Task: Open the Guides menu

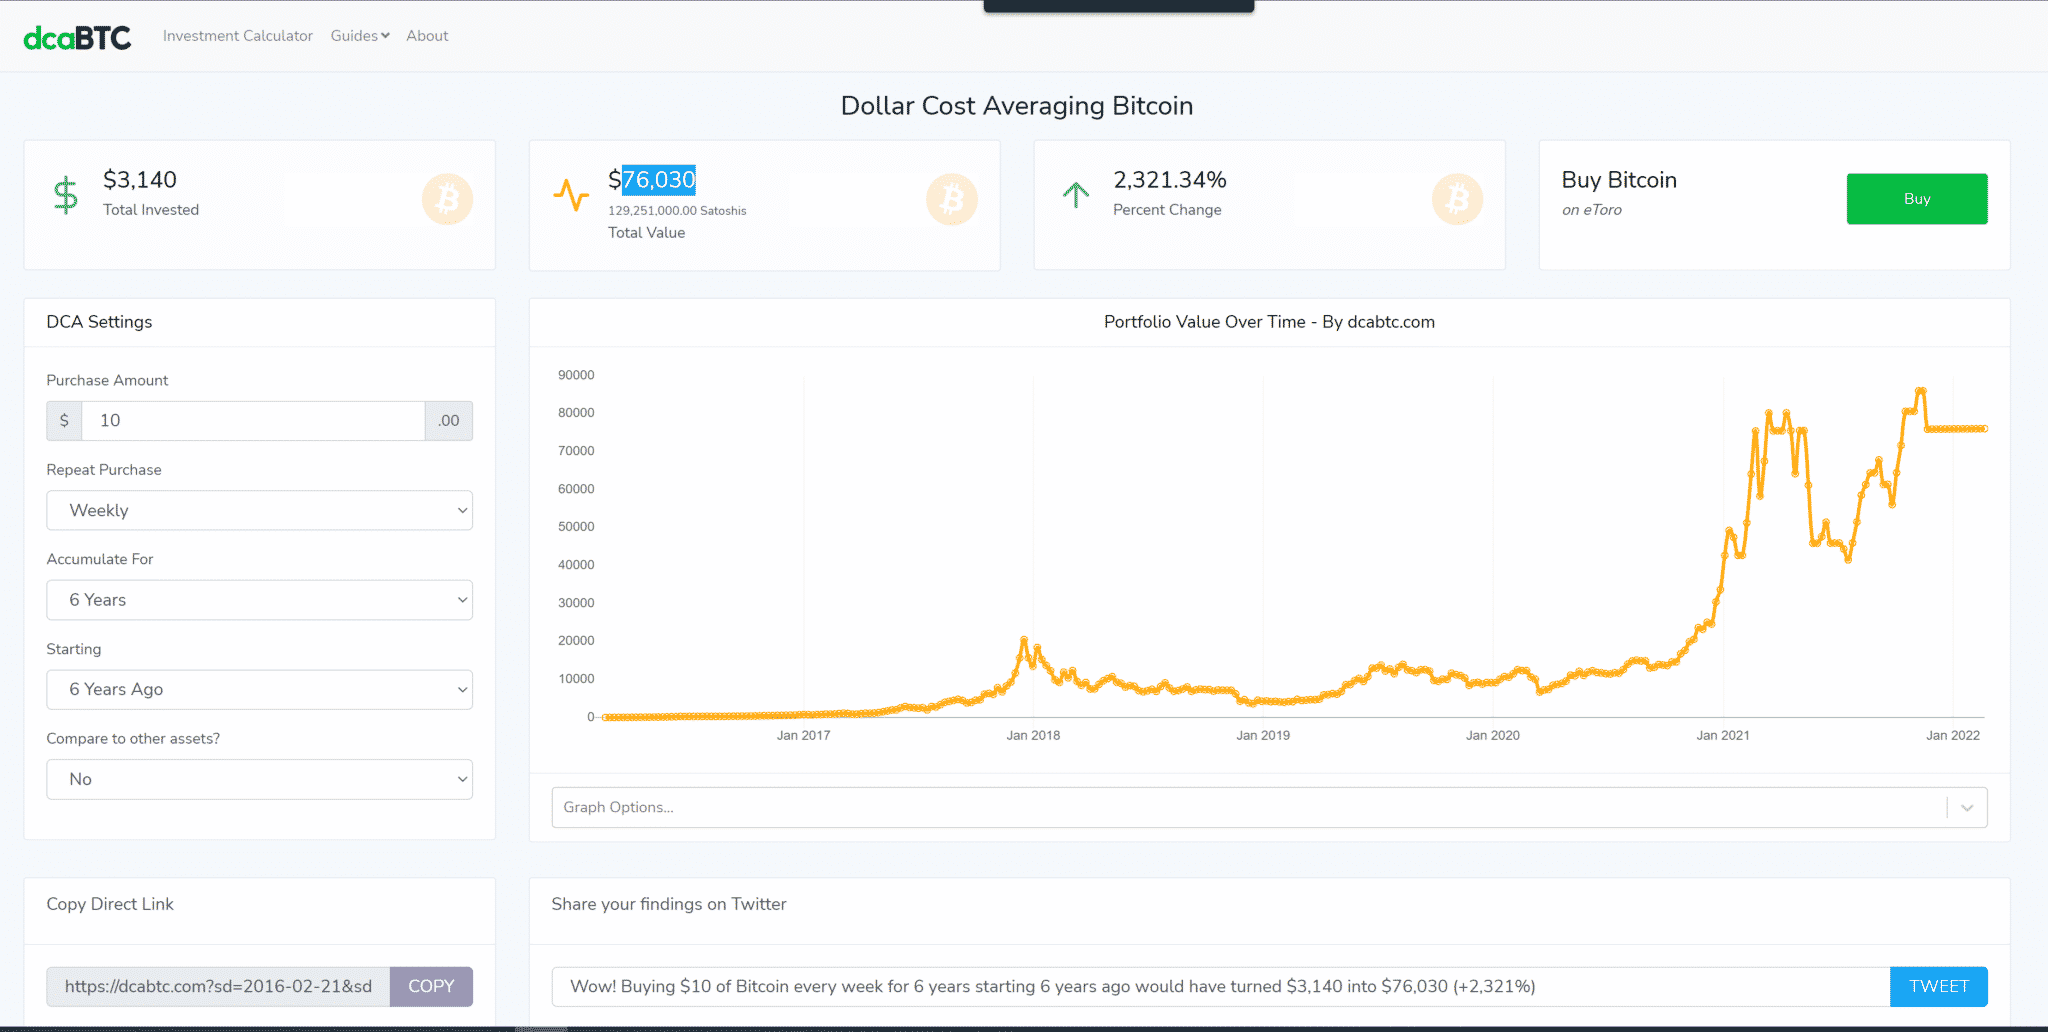Action: (360, 36)
